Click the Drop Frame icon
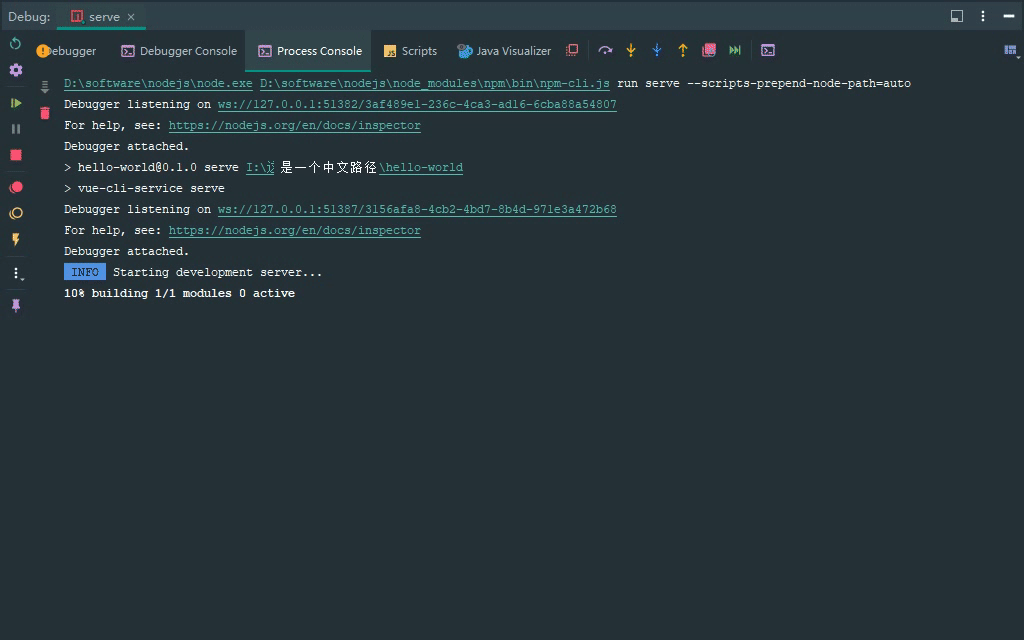This screenshot has height=640, width=1024. pos(709,50)
